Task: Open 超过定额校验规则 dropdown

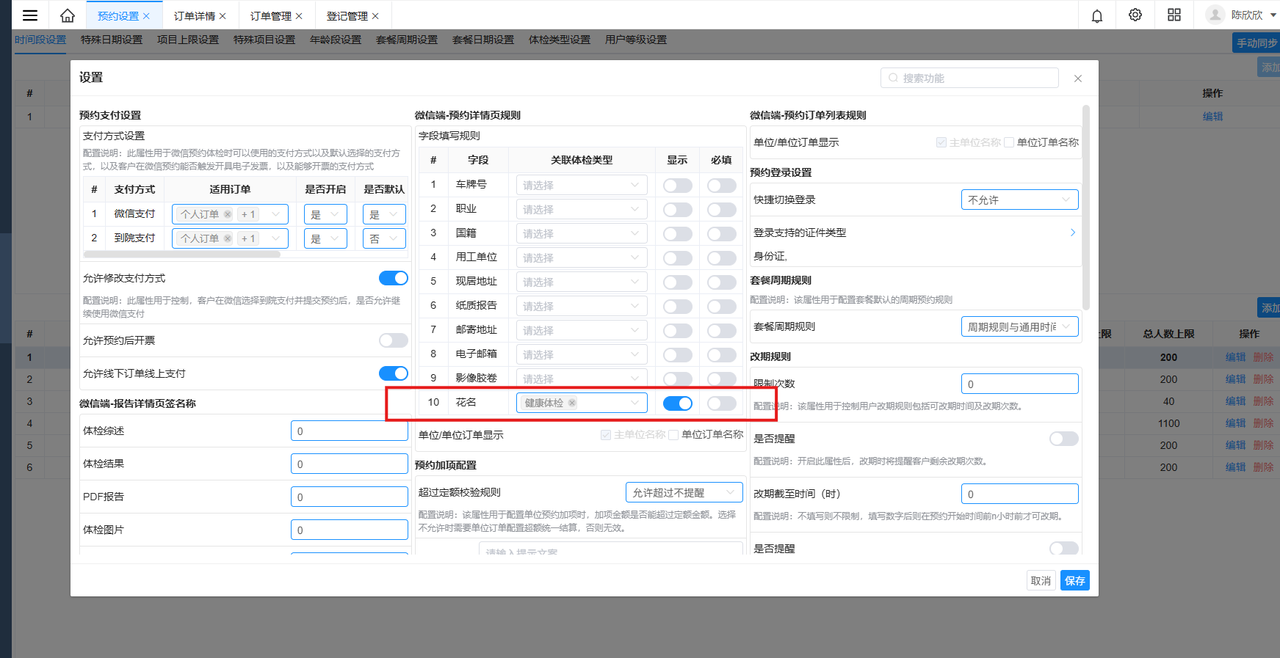Action: [684, 492]
